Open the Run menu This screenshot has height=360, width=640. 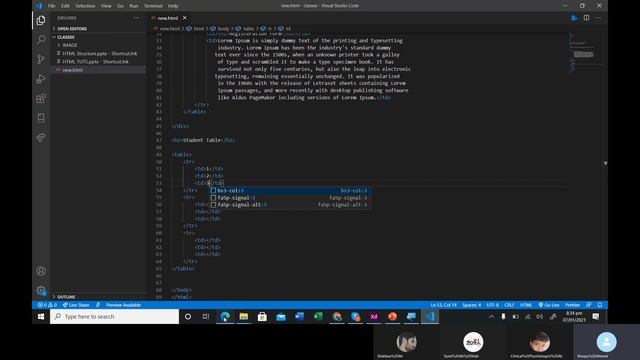click(133, 6)
